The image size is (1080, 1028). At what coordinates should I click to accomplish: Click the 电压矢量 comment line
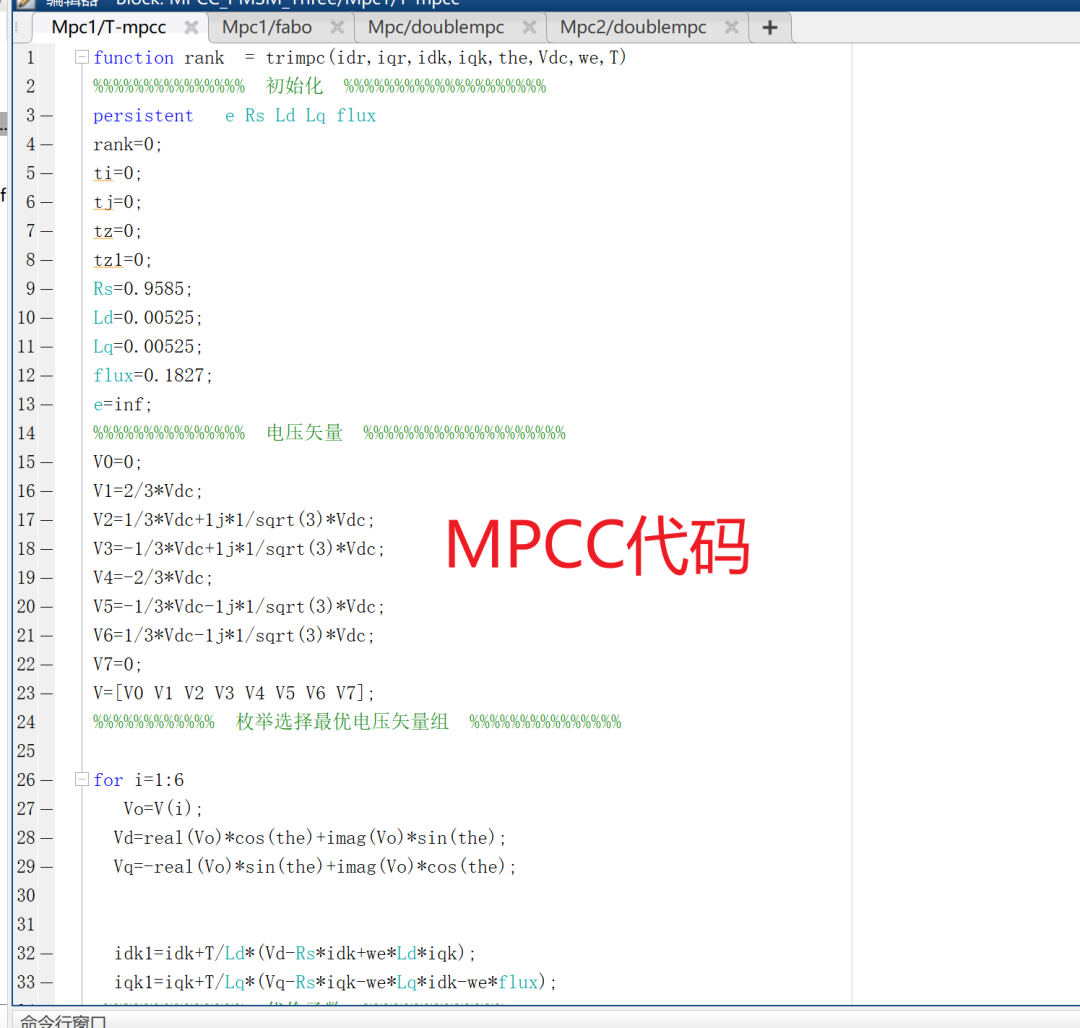329,433
